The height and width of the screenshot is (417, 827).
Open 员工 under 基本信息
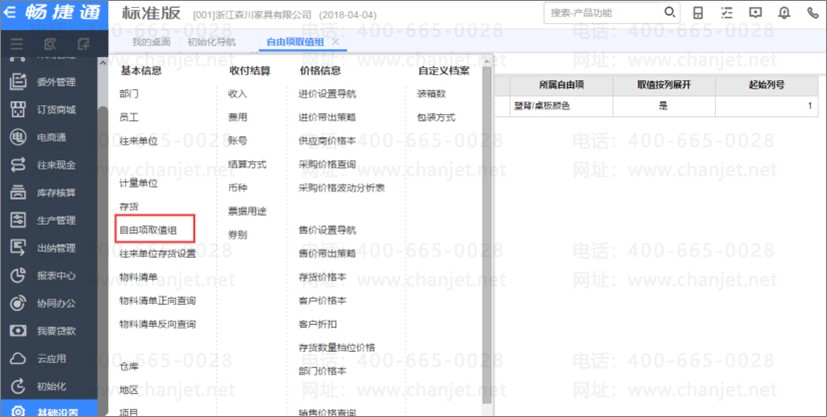[x=129, y=117]
